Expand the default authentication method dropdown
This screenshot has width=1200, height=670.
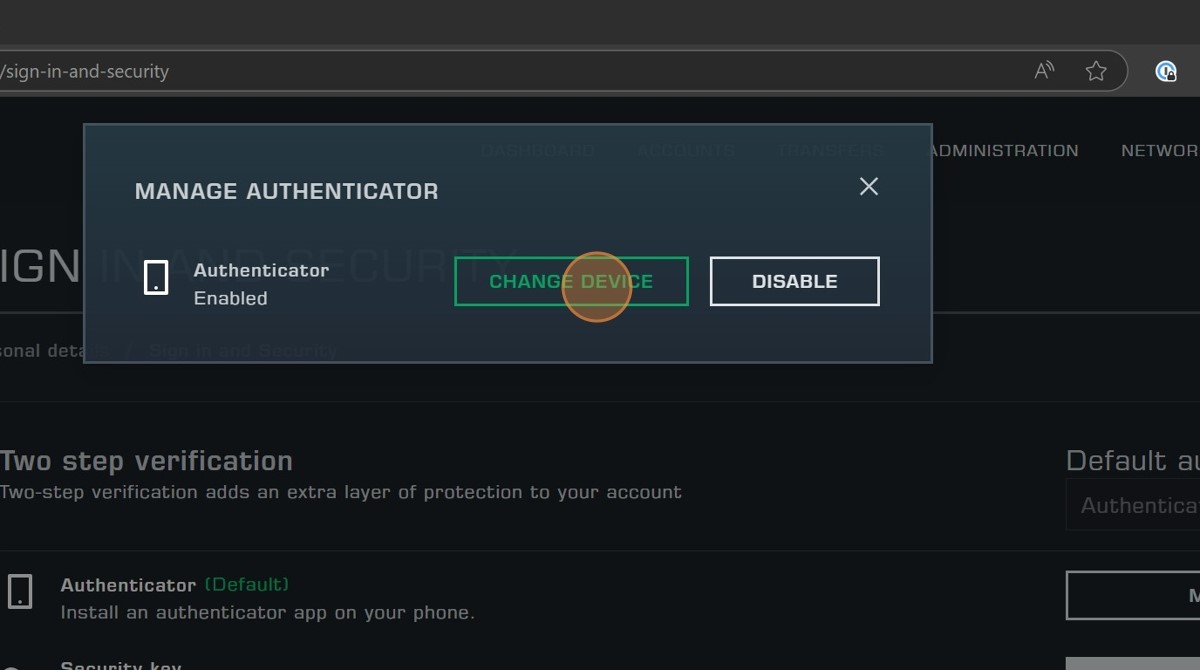[x=1135, y=506]
